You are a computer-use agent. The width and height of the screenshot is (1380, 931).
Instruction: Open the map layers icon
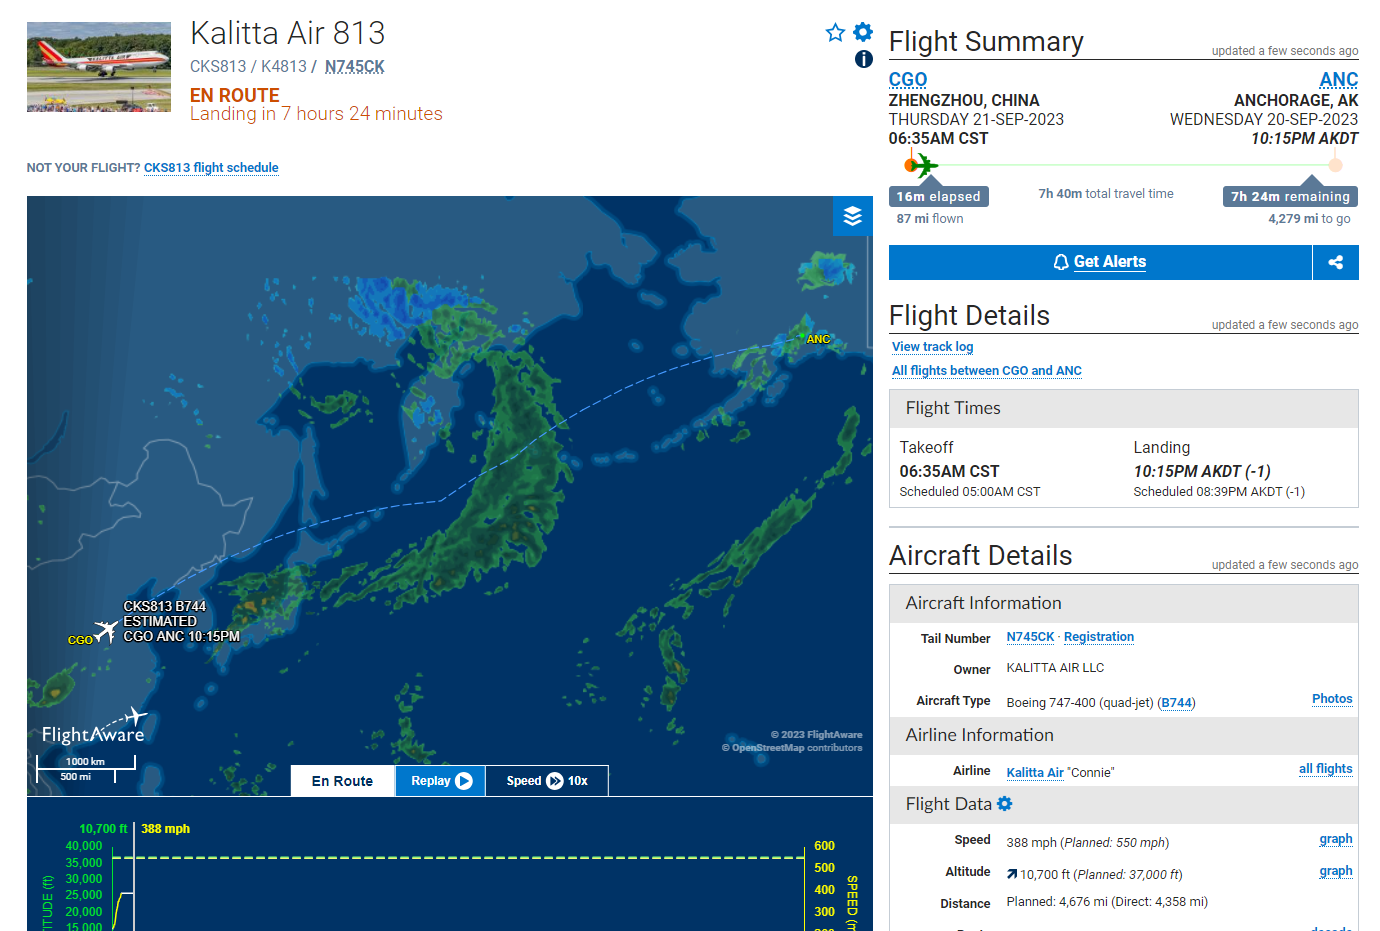point(853,216)
